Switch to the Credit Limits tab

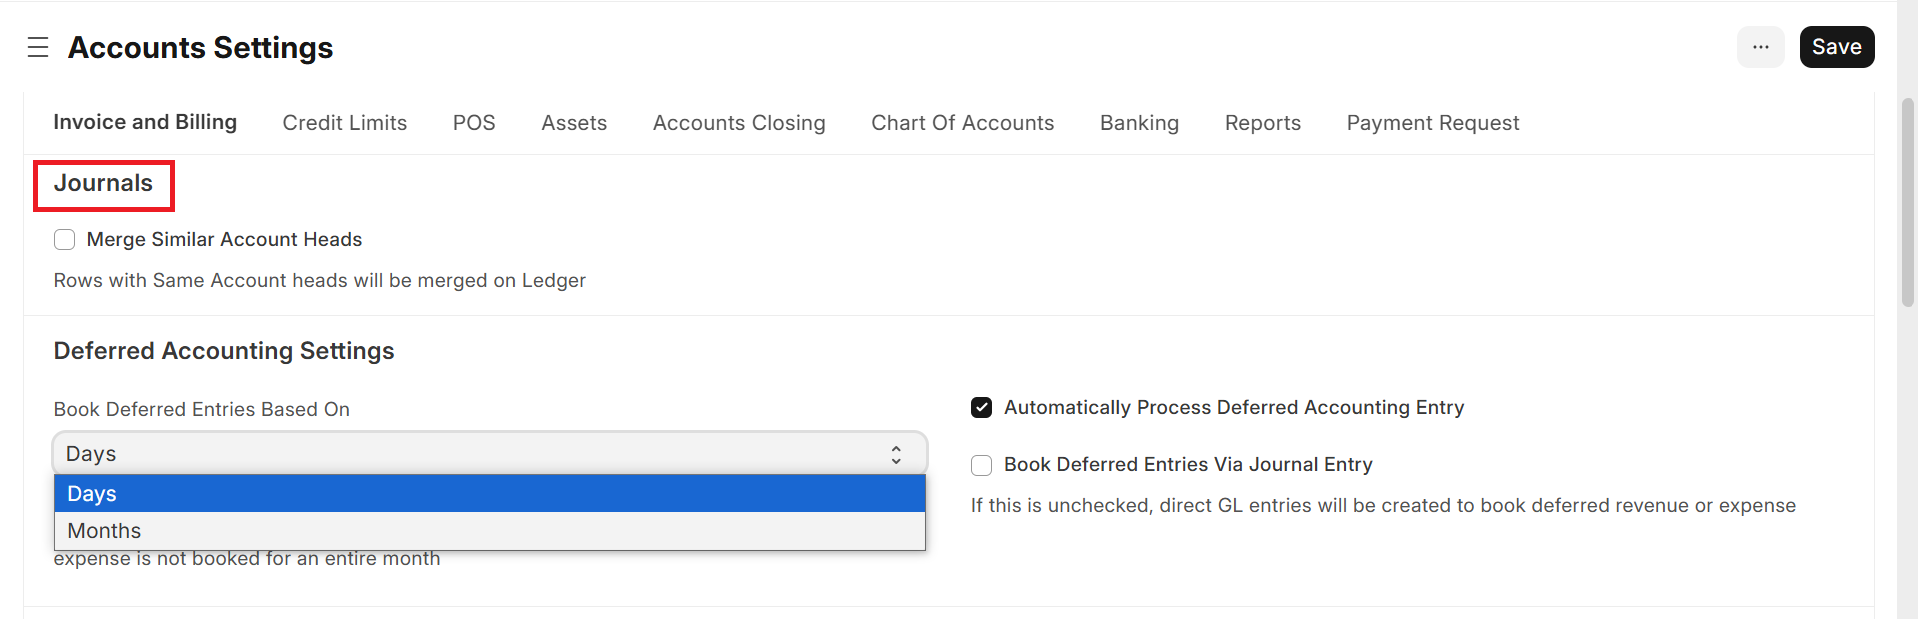click(344, 123)
